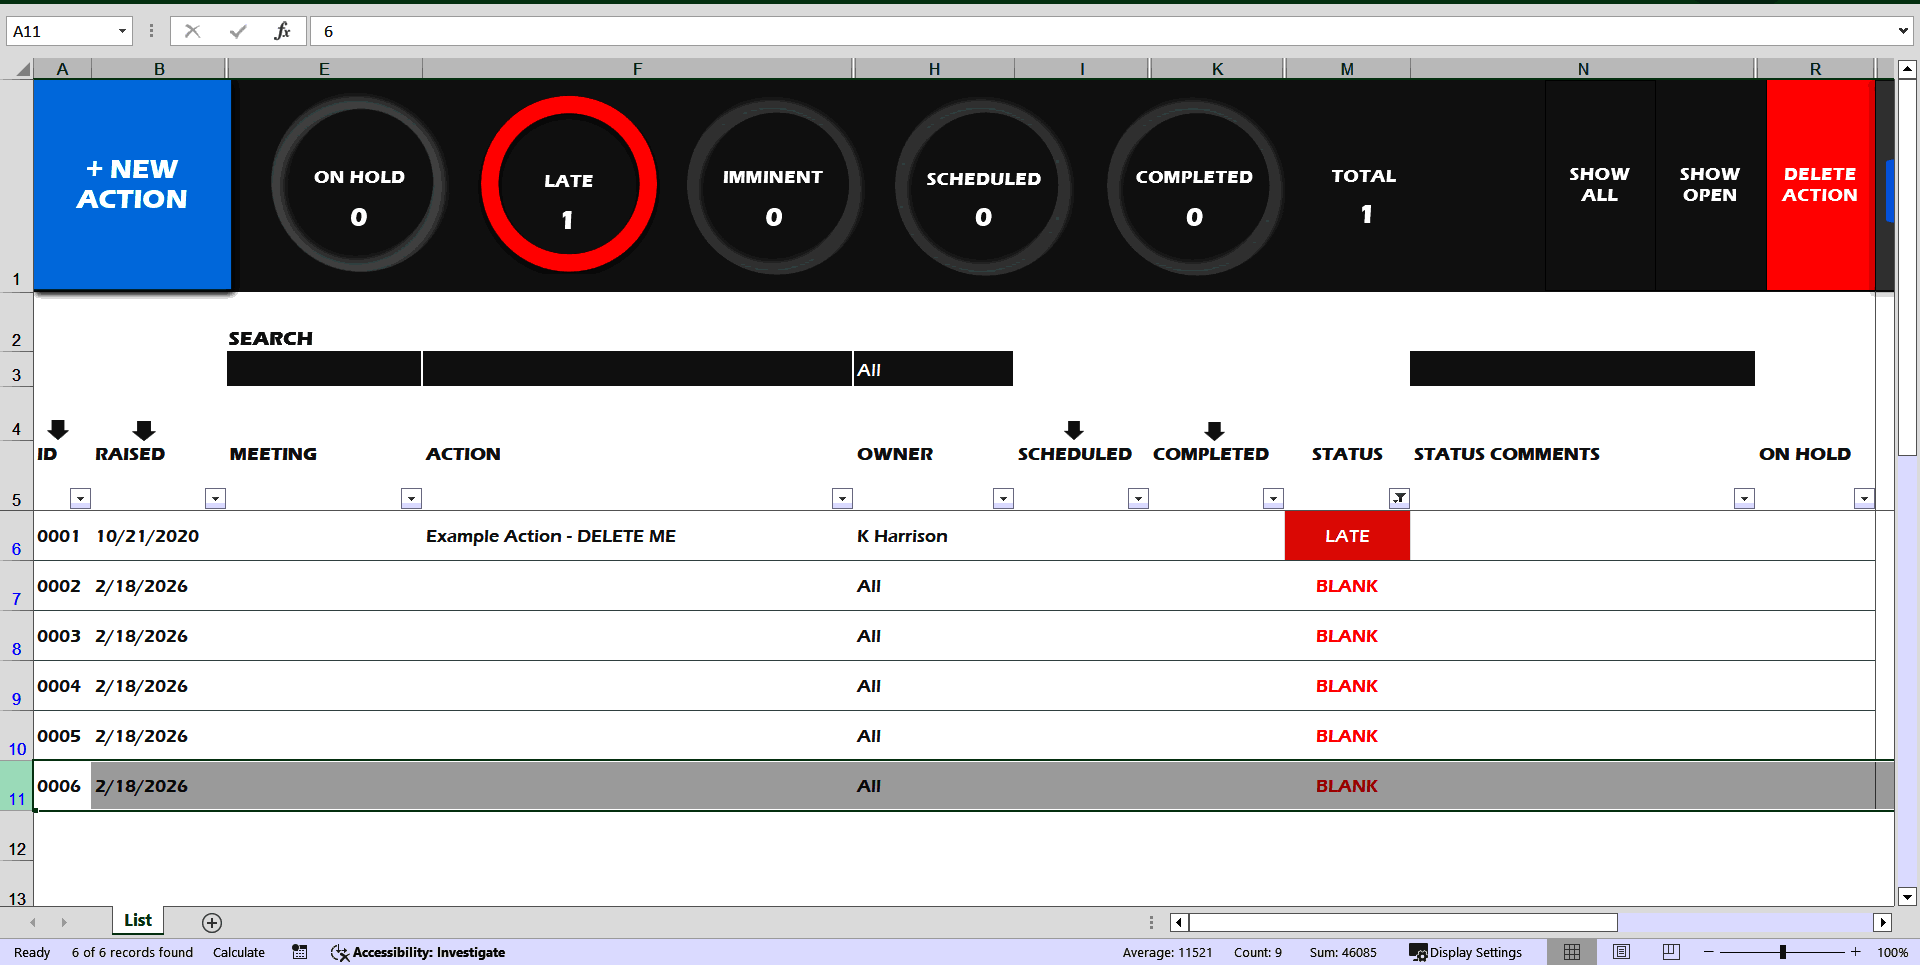Switch to Normal view
Image resolution: width=1920 pixels, height=966 pixels.
pos(1571,951)
